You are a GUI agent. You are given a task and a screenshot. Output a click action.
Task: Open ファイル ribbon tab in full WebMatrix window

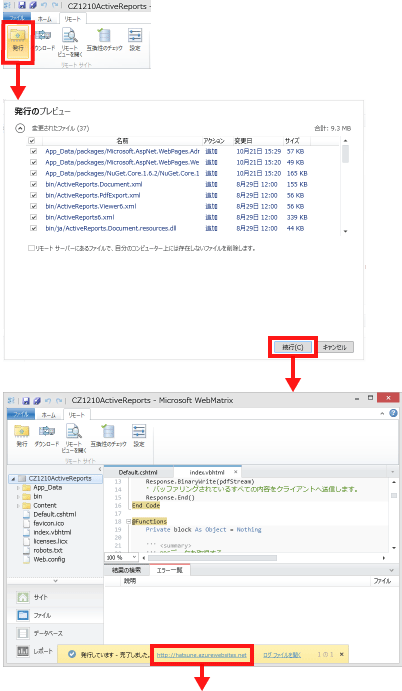click(x=21, y=415)
